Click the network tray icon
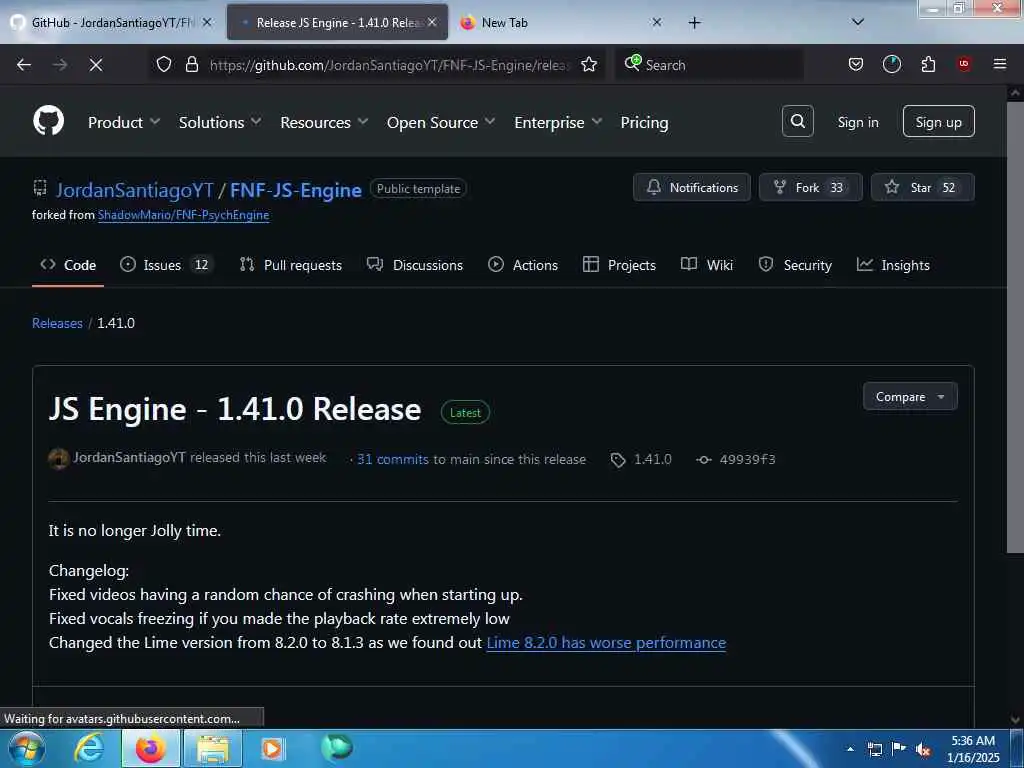Image resolution: width=1024 pixels, height=768 pixels. coord(874,750)
